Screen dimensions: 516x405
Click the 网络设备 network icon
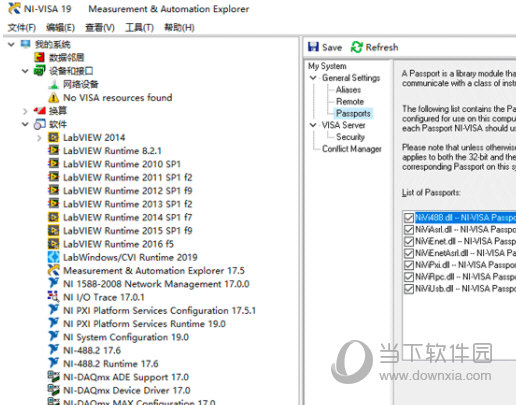[53, 84]
